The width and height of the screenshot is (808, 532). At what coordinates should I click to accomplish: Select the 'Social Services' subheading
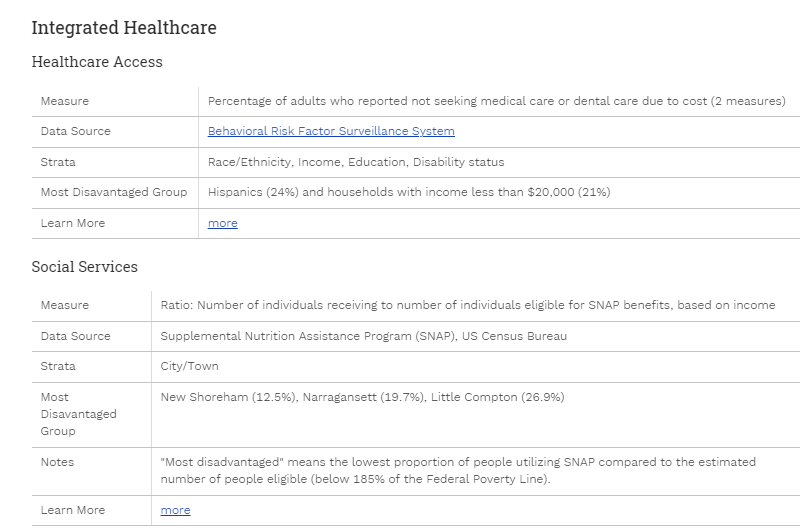(x=85, y=267)
